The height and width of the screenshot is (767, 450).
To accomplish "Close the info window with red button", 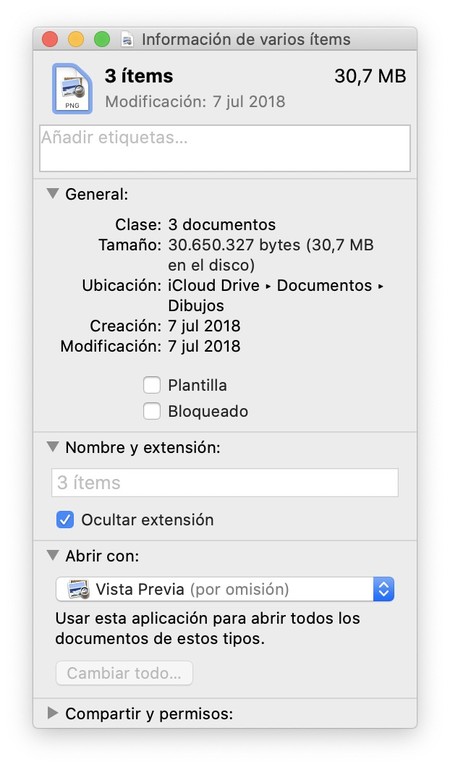I will click(x=50, y=39).
